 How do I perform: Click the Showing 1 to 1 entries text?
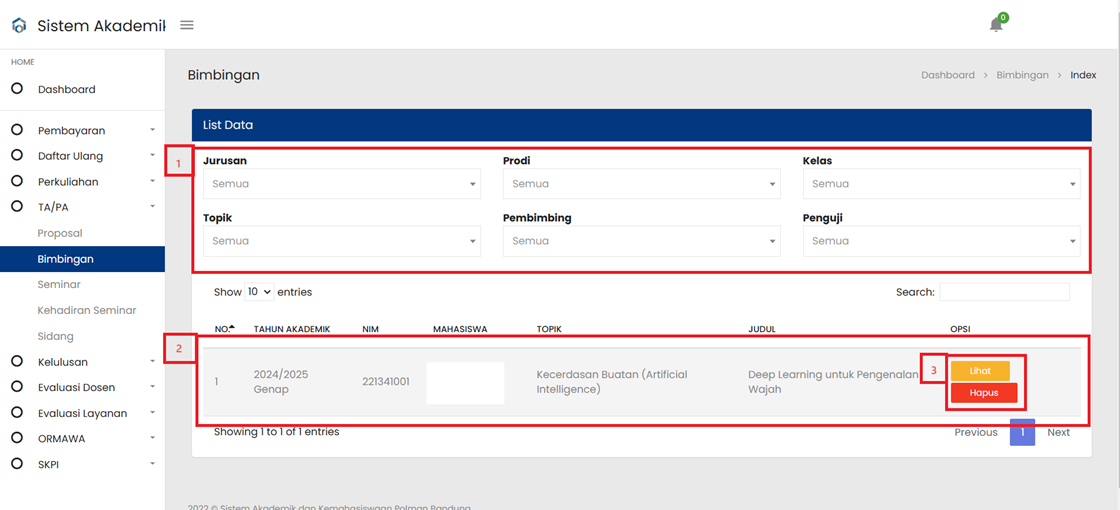click(276, 431)
